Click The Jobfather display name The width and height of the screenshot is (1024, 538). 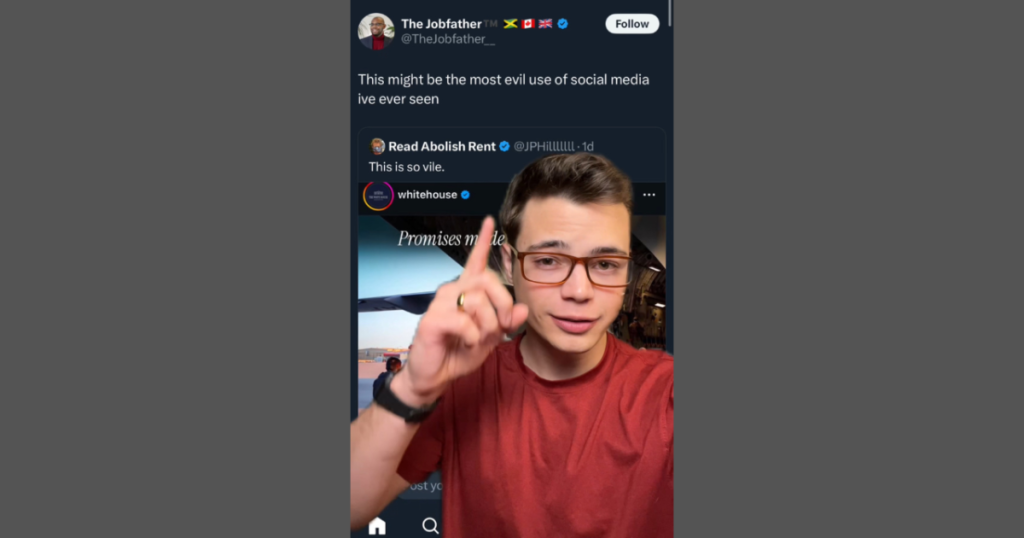point(441,24)
